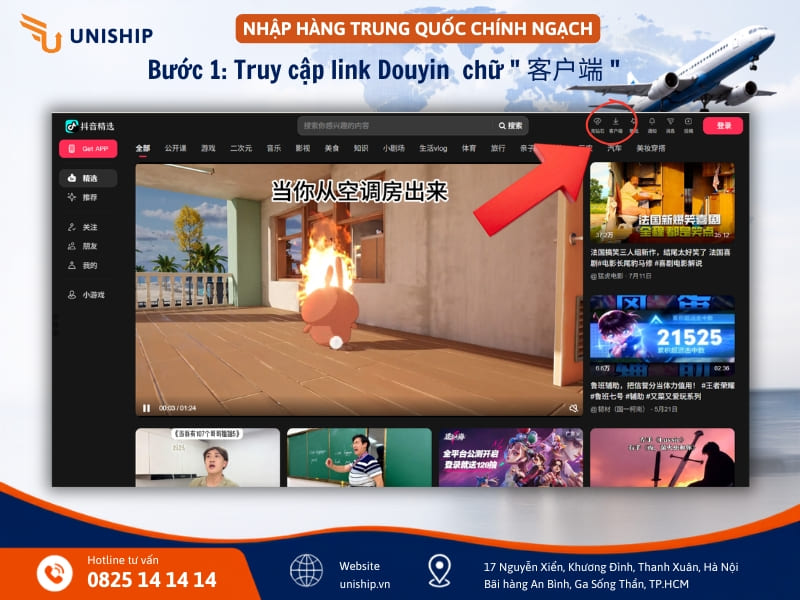Open the 全平台公测开启 game promo thumbnail
The height and width of the screenshot is (600, 800).
click(x=511, y=458)
